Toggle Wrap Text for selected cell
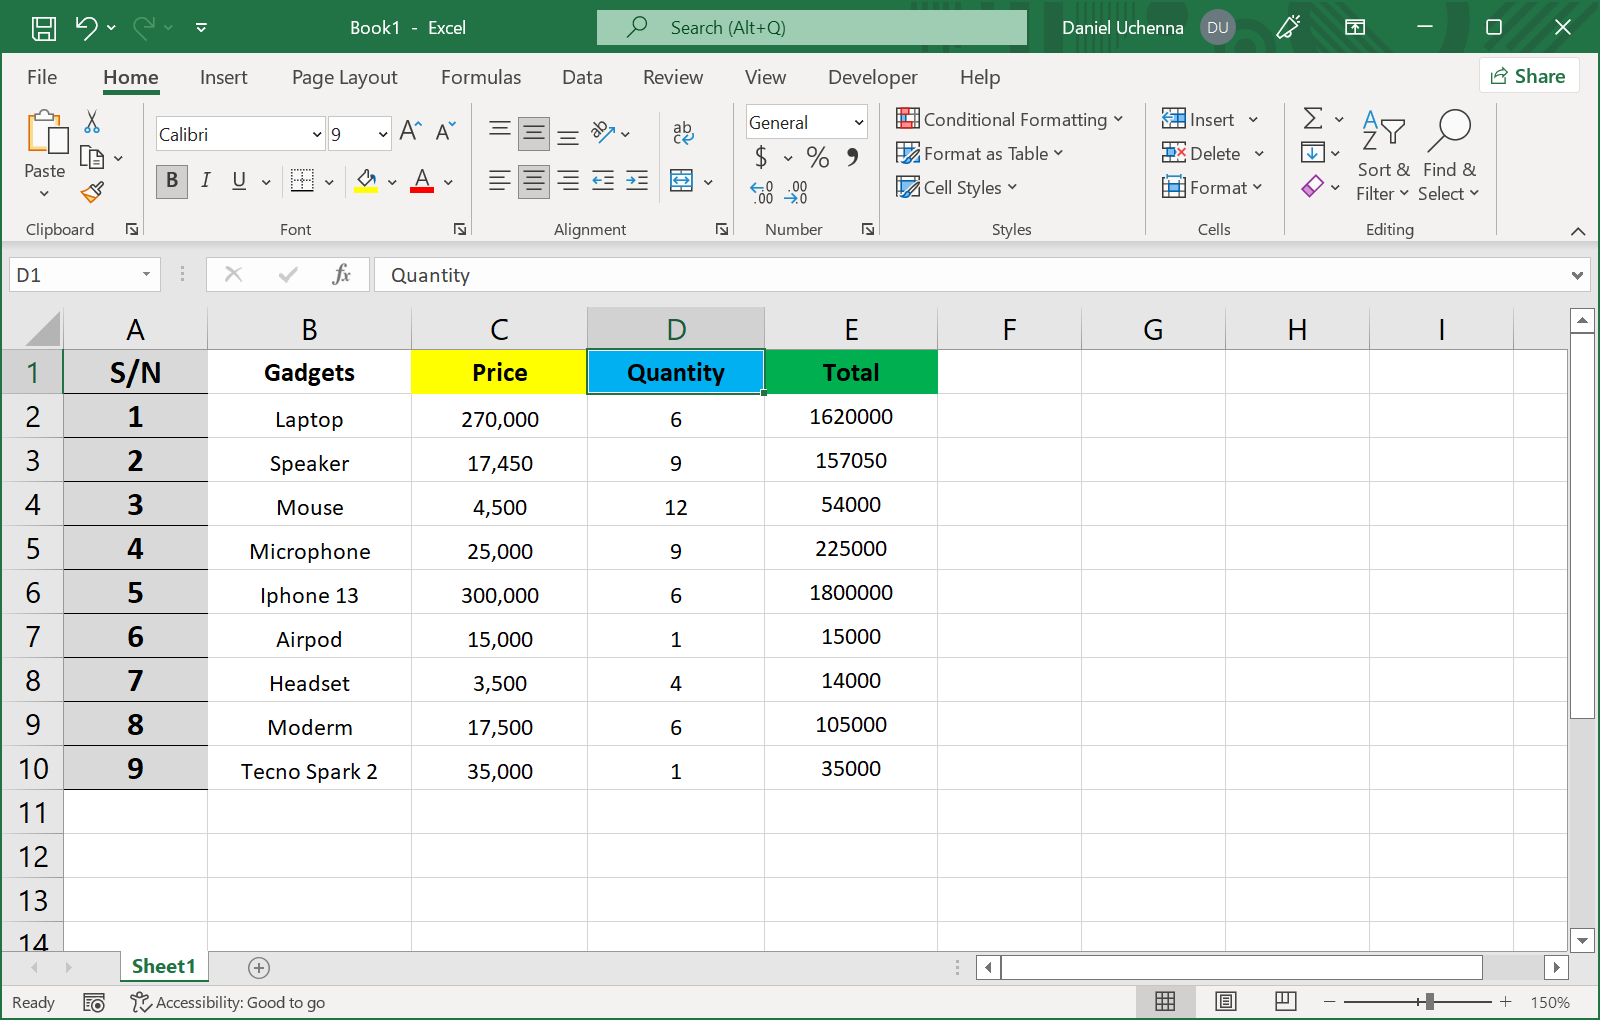Viewport: 1600px width, 1020px height. click(683, 130)
